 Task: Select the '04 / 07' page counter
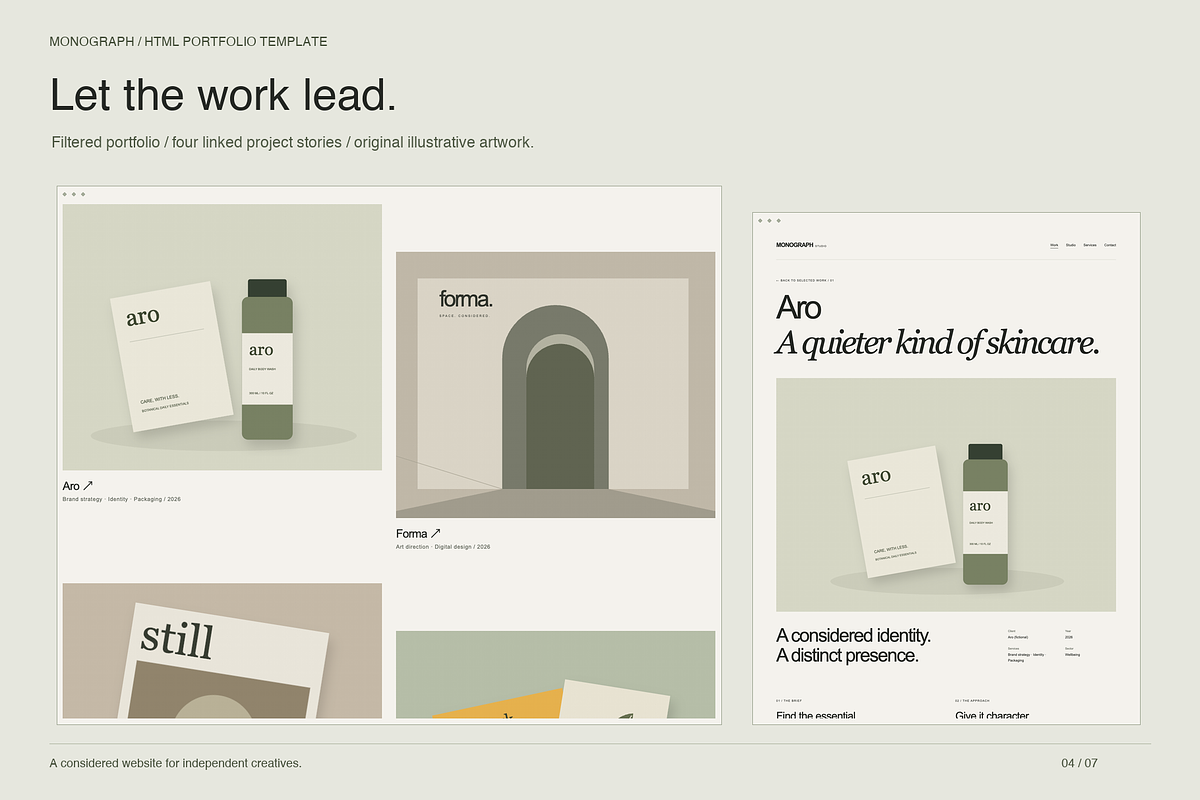click(1080, 763)
